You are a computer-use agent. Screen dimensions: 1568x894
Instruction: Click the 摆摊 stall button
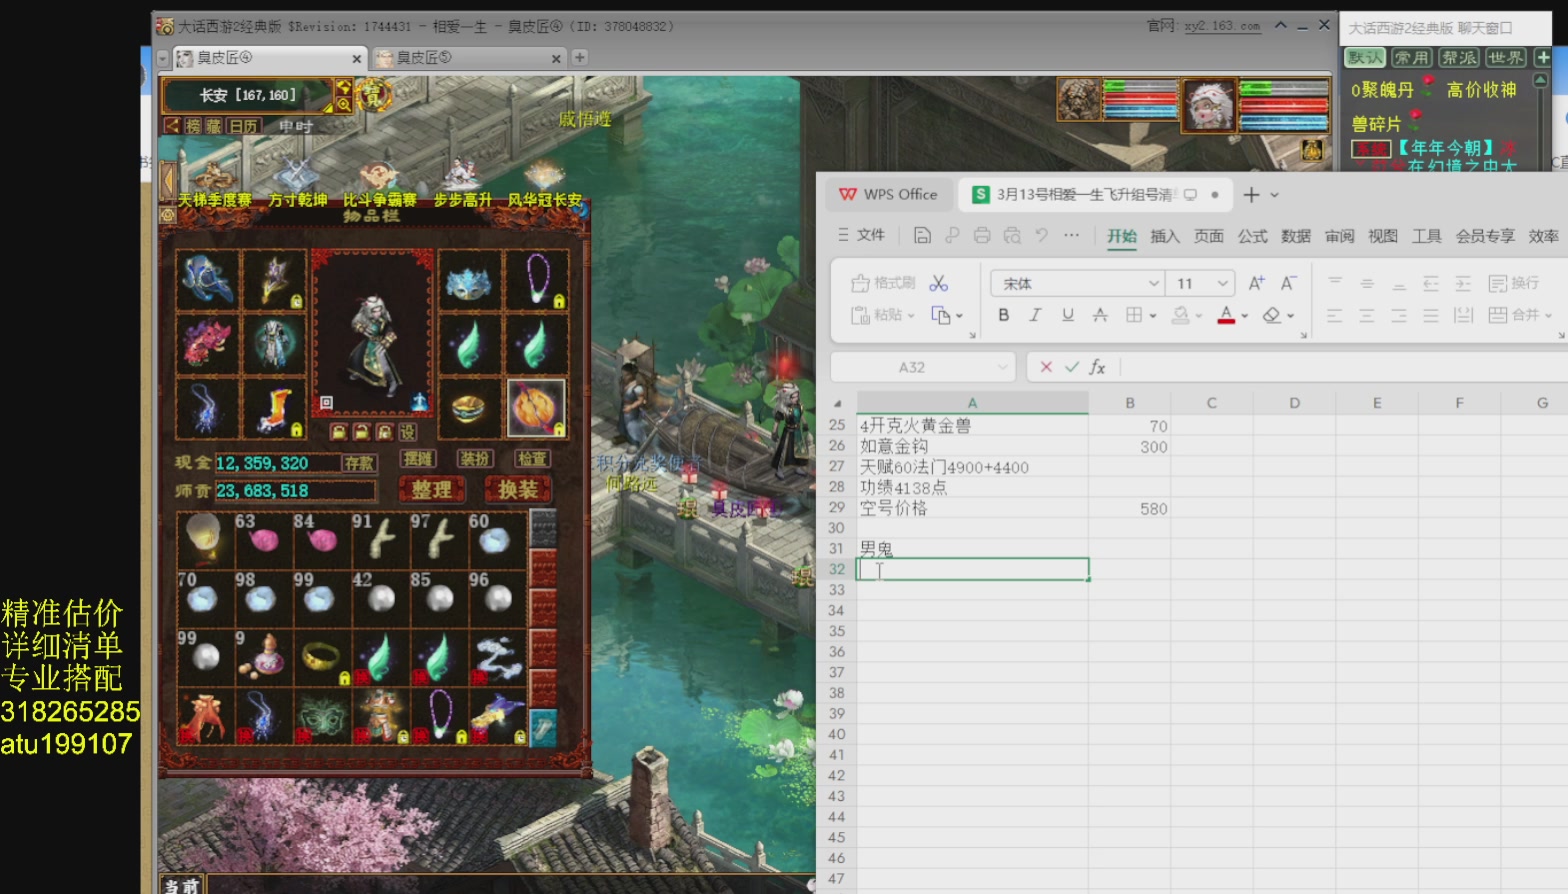(x=418, y=459)
